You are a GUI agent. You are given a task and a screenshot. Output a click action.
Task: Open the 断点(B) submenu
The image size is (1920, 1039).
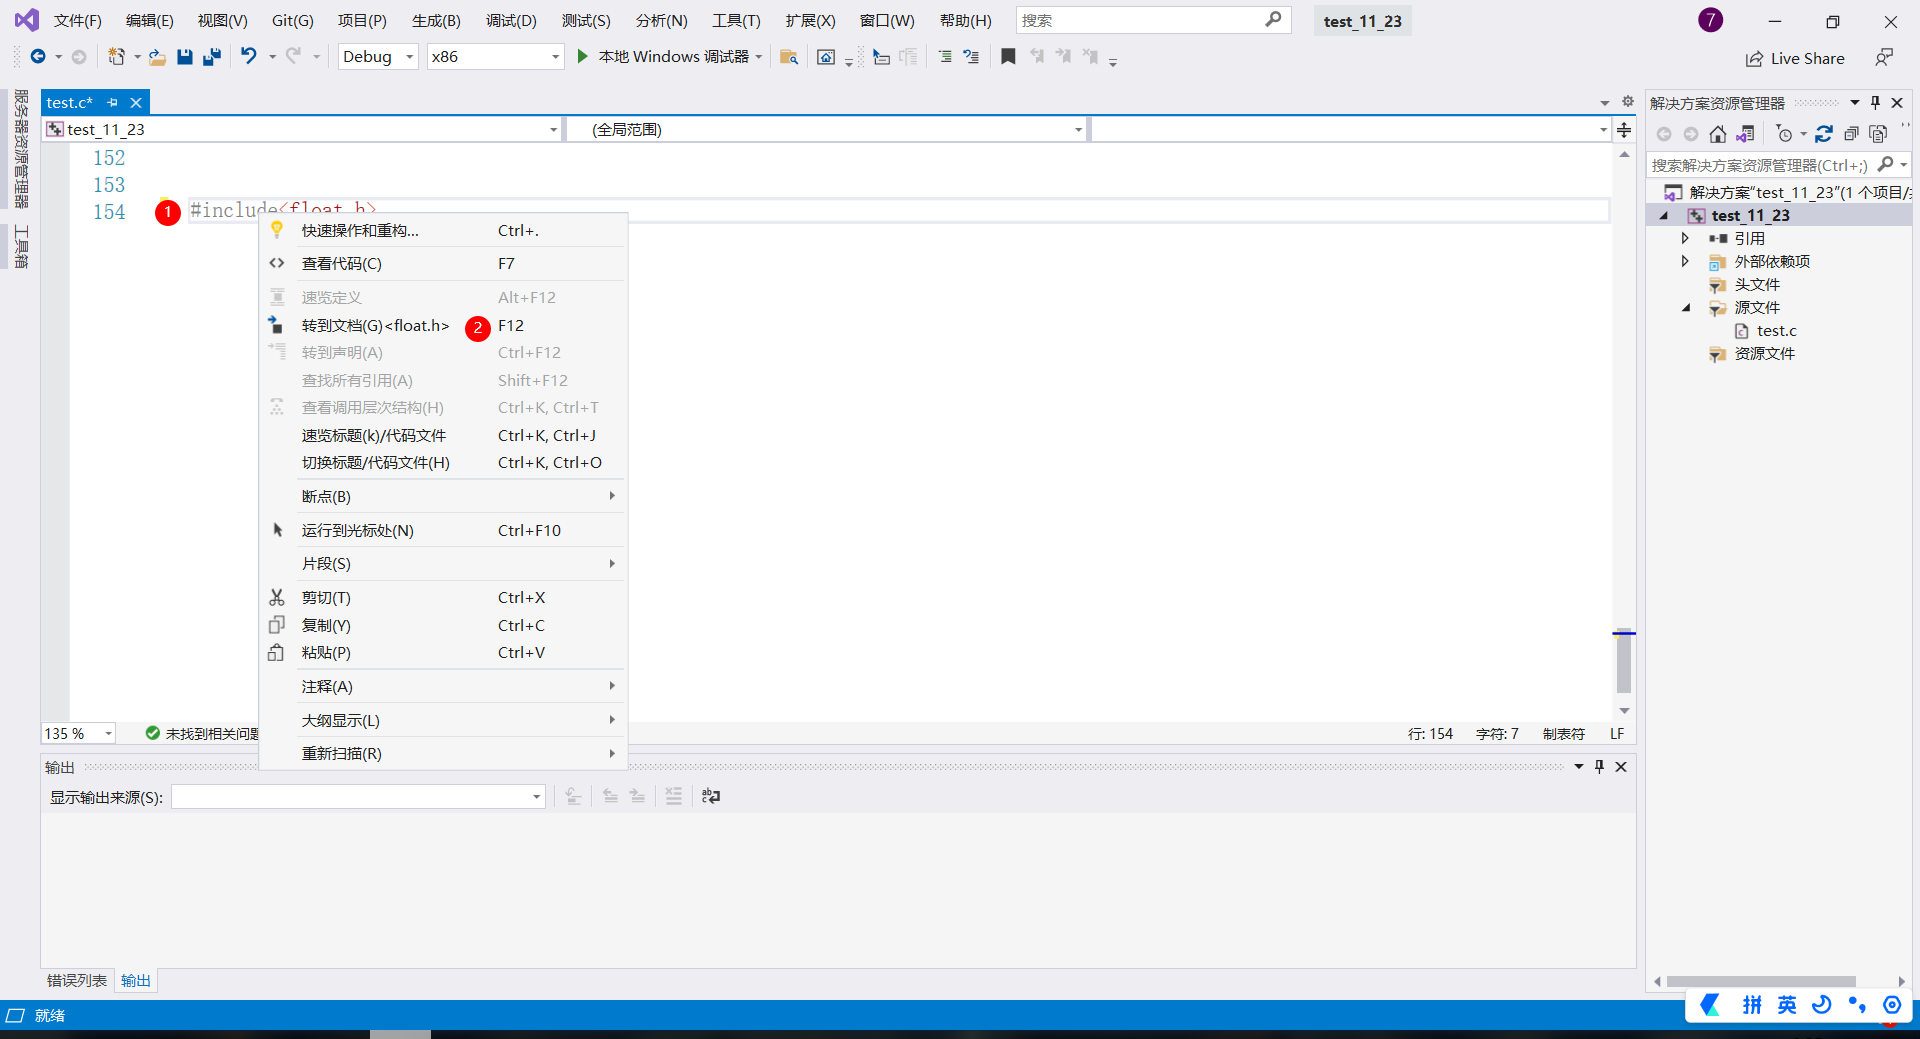tap(443, 497)
